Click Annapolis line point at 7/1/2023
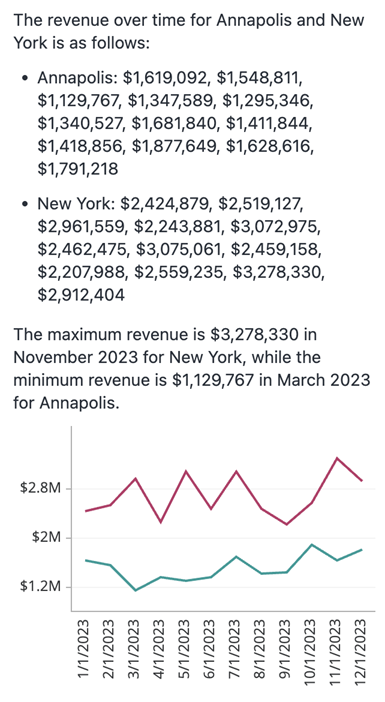This screenshot has height=702, width=385. 236,556
